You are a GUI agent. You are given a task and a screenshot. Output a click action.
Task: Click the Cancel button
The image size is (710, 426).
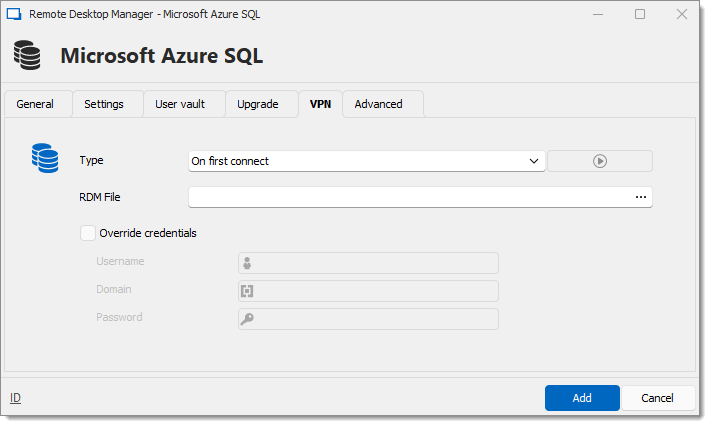point(657,398)
